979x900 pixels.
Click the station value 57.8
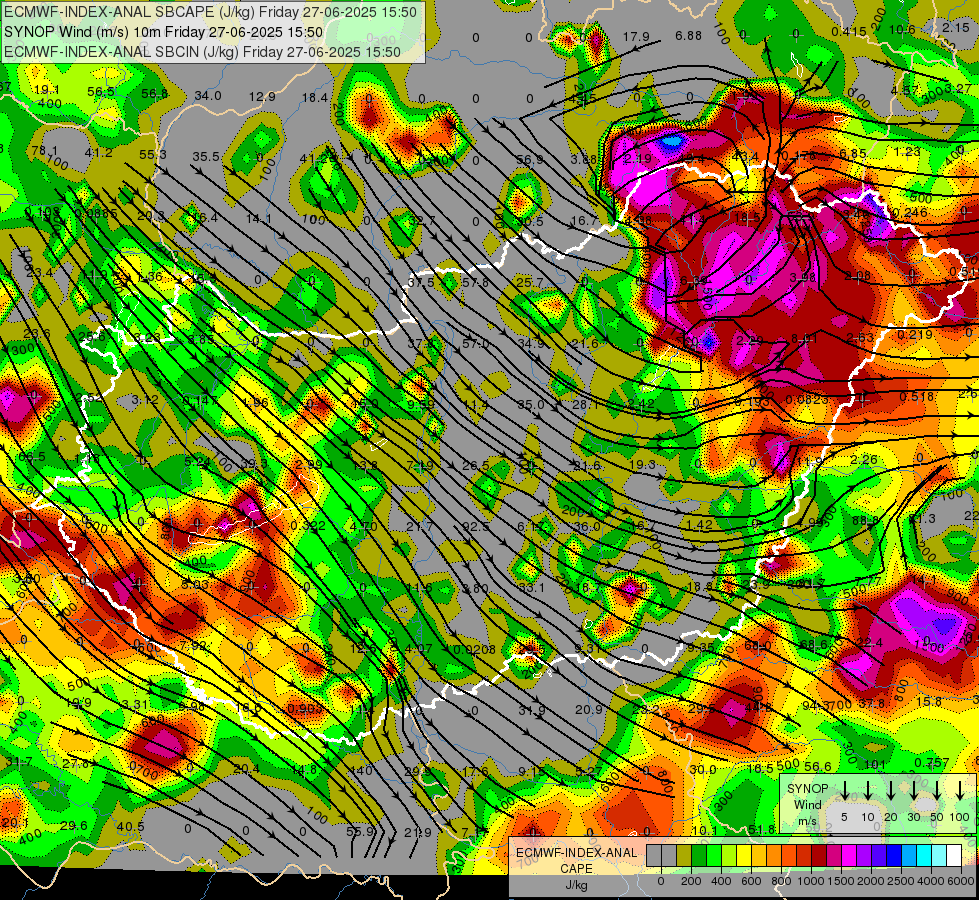476,283
